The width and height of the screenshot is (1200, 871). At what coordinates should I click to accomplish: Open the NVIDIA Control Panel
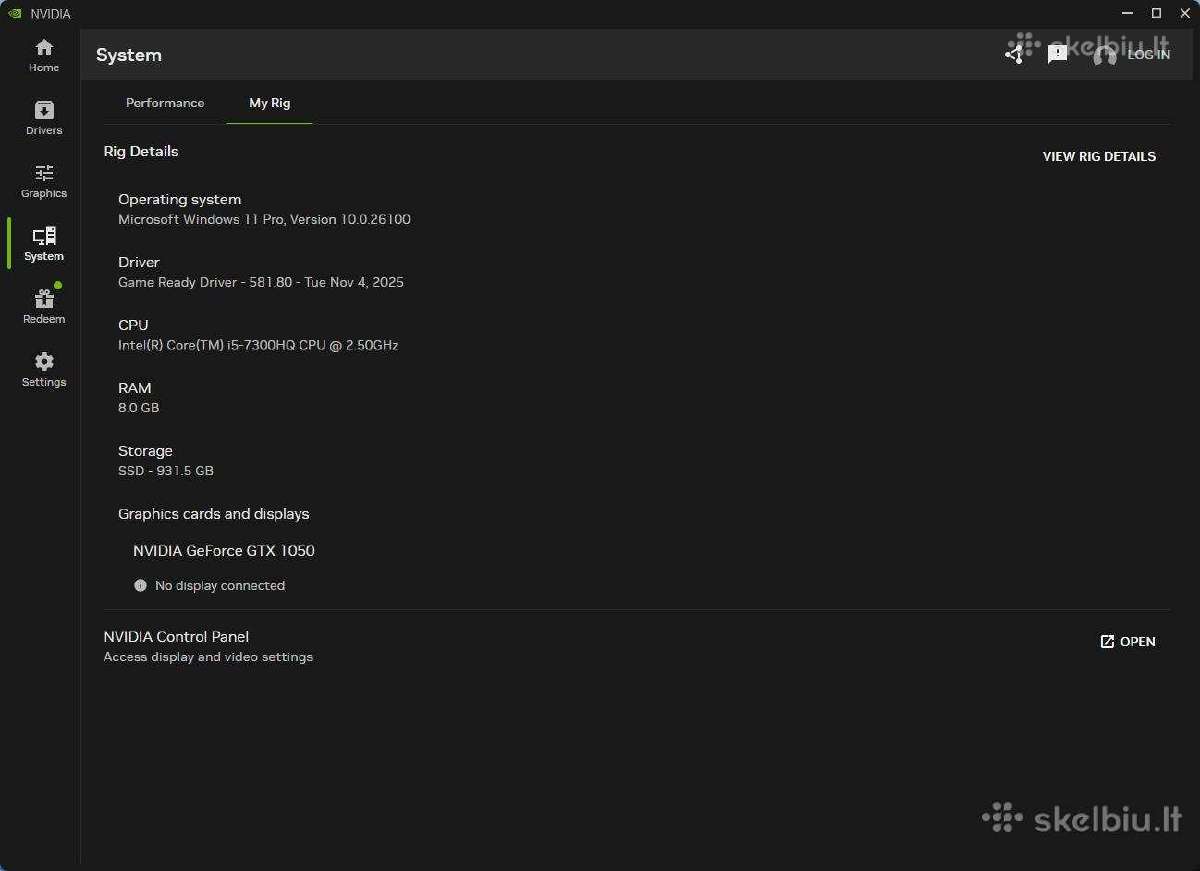1128,641
